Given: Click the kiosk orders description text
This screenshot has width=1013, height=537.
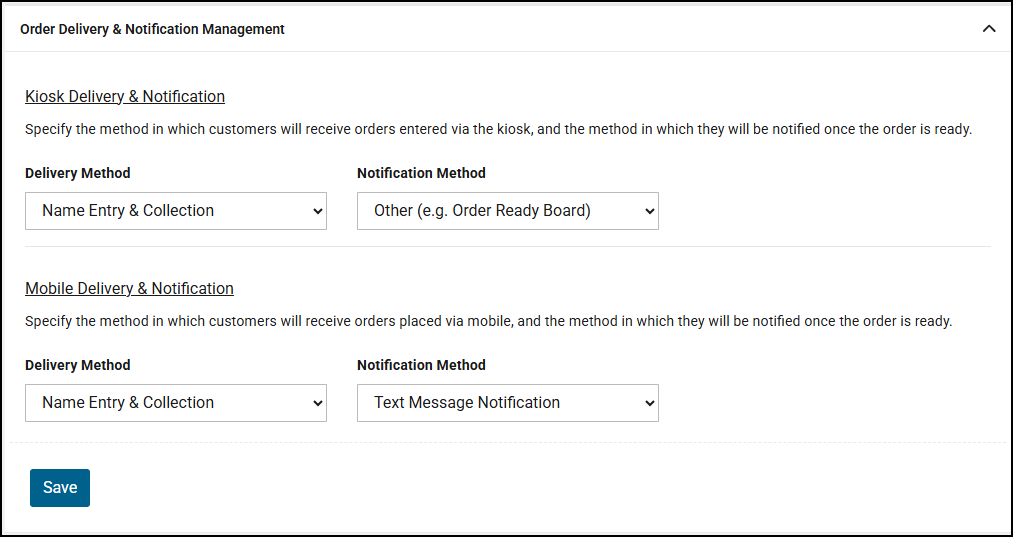Looking at the screenshot, I should point(498,129).
